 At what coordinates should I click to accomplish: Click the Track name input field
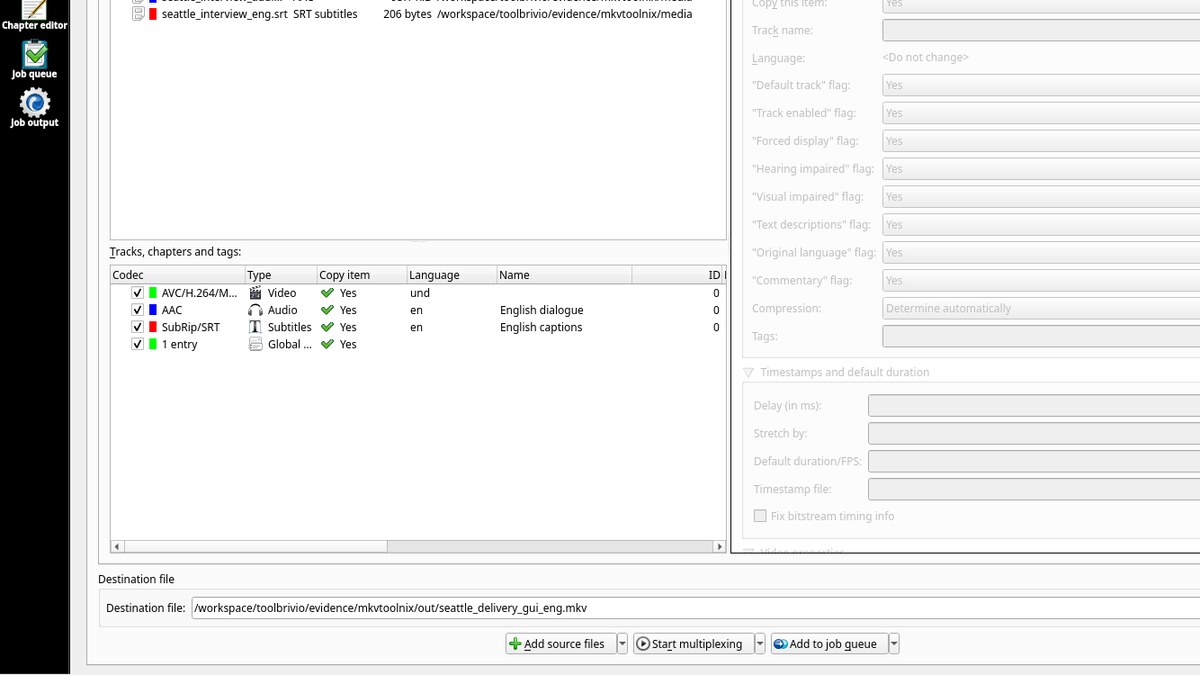[x=1041, y=30]
